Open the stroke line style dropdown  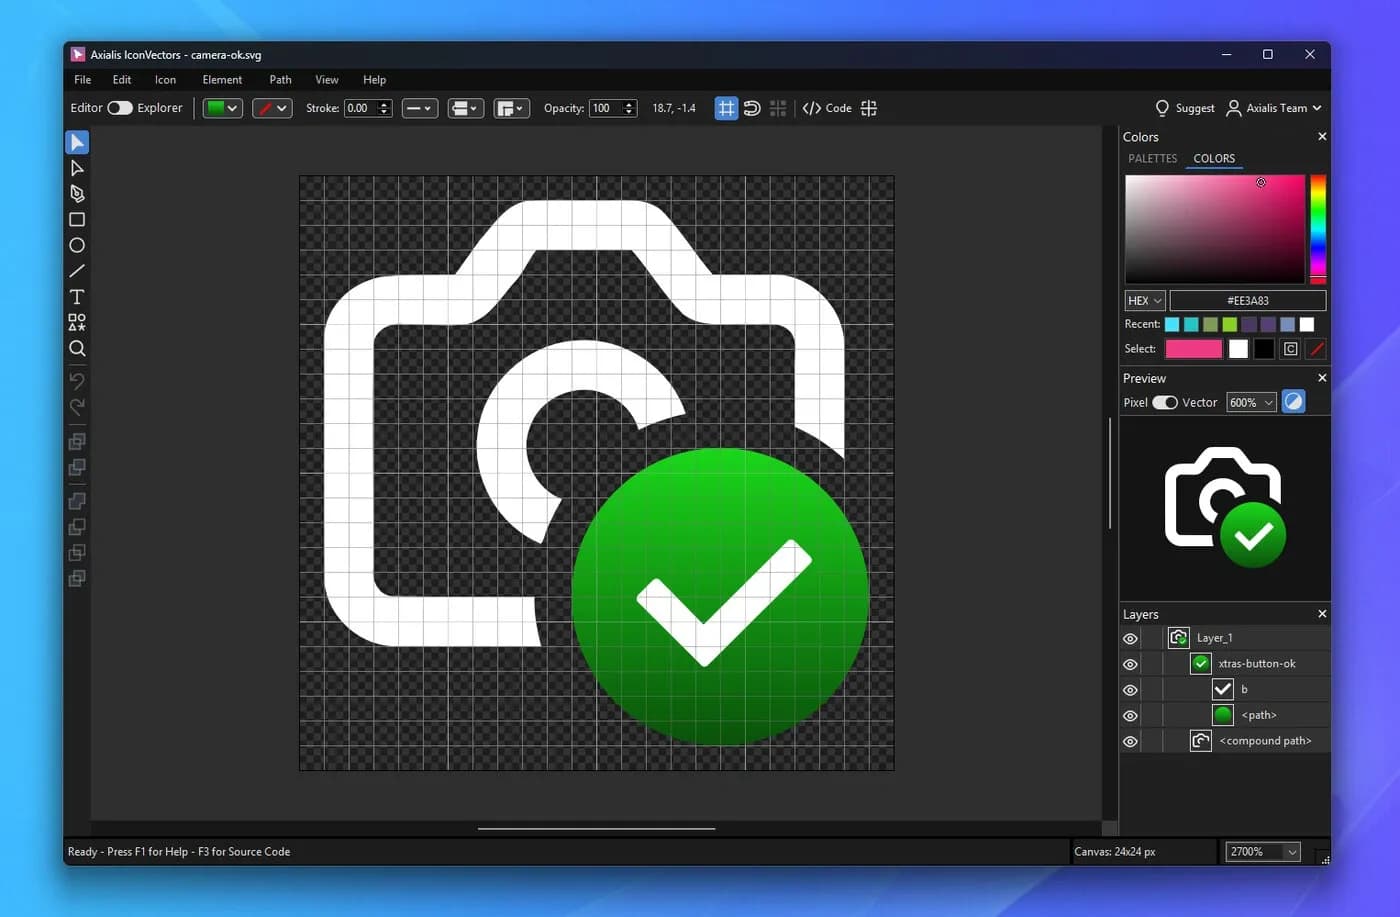[420, 108]
